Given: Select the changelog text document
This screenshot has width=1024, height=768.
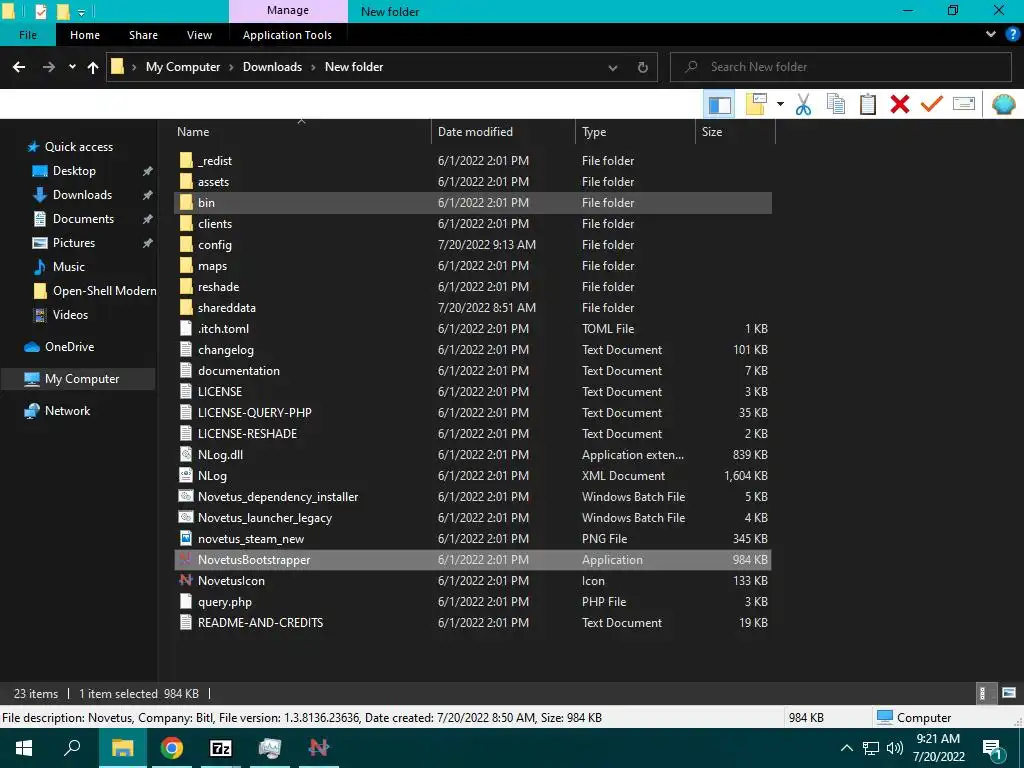Looking at the screenshot, I should [x=473, y=349].
